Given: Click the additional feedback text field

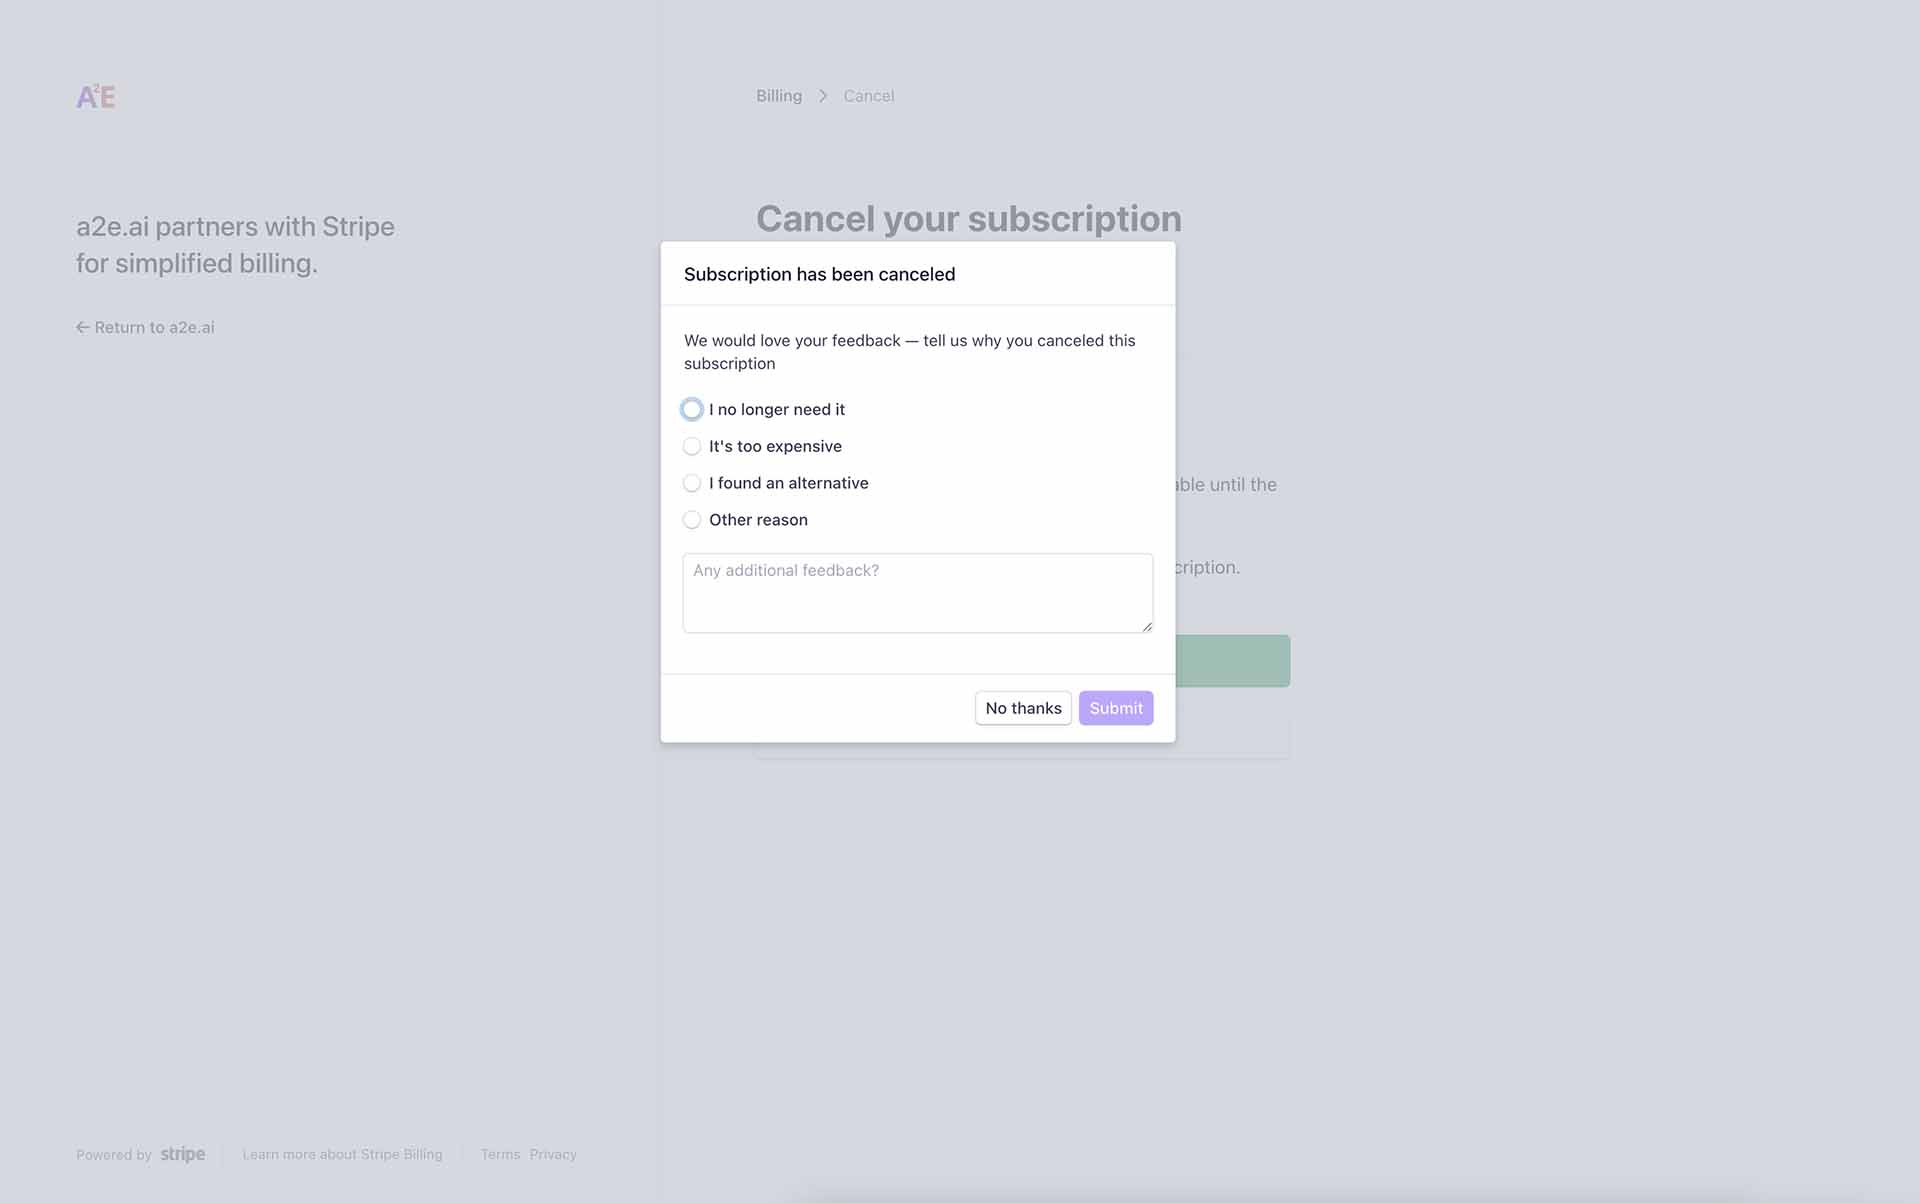Looking at the screenshot, I should (917, 593).
